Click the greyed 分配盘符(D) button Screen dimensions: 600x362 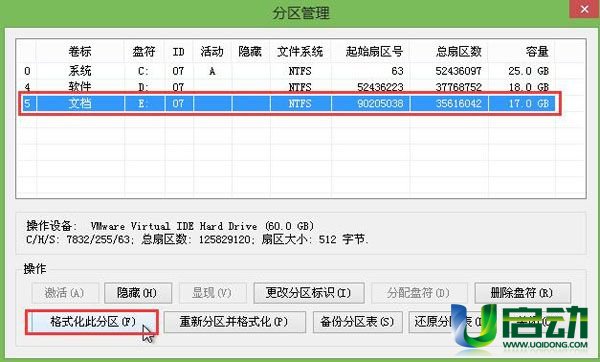(x=419, y=293)
